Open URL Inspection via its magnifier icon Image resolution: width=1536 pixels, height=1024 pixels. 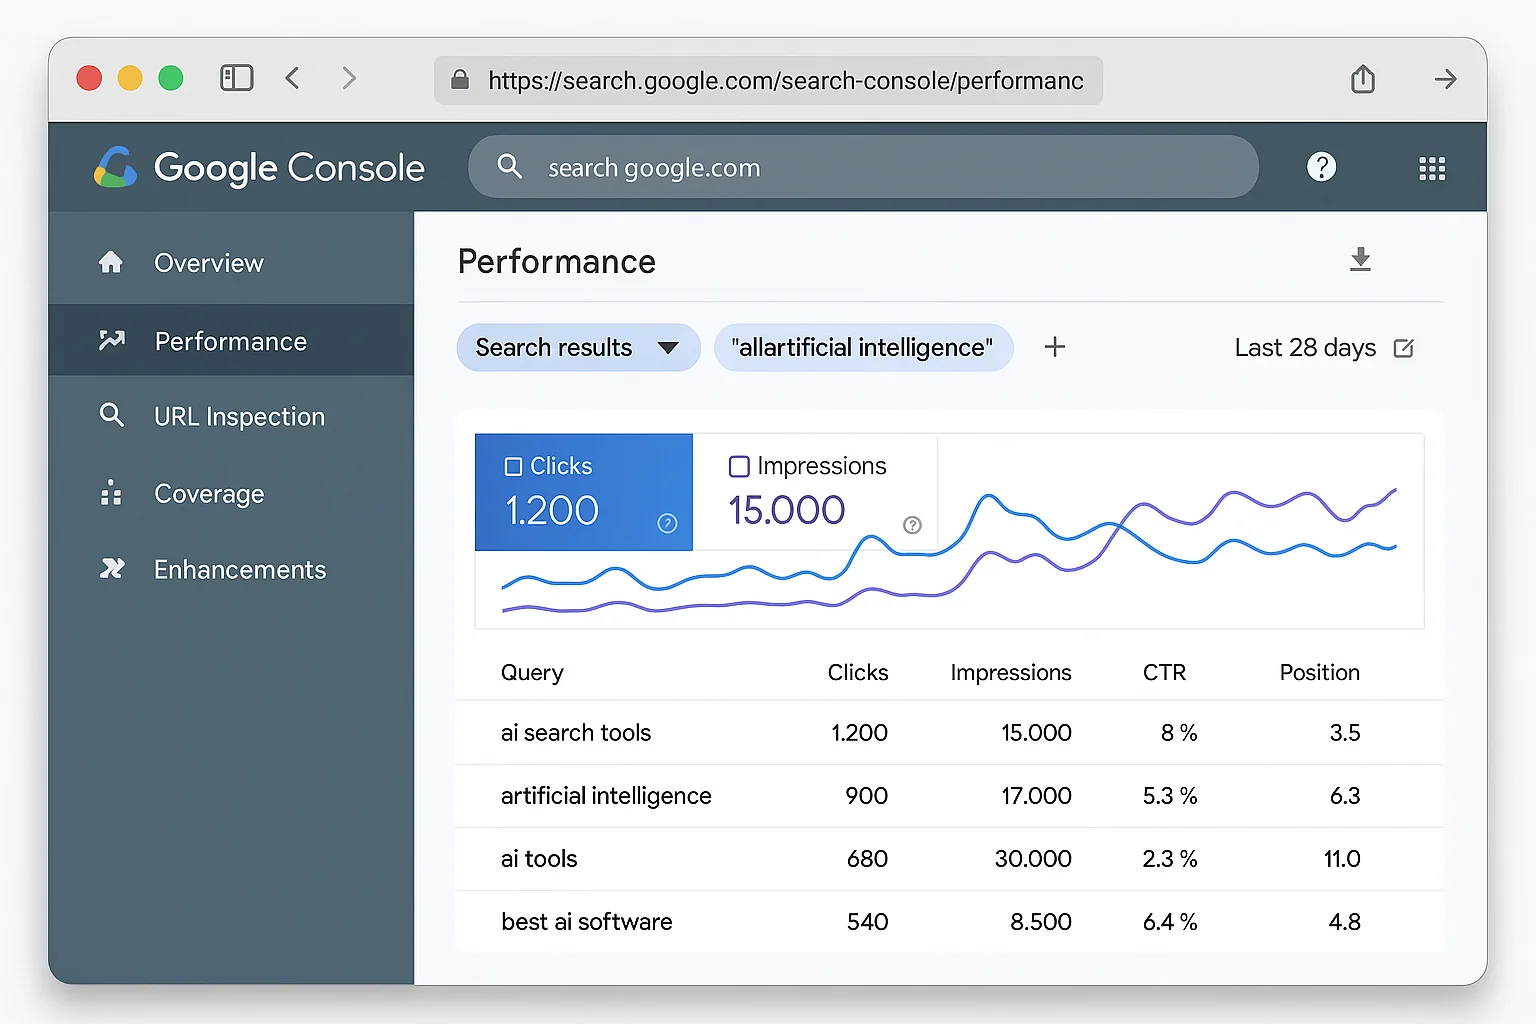(112, 416)
